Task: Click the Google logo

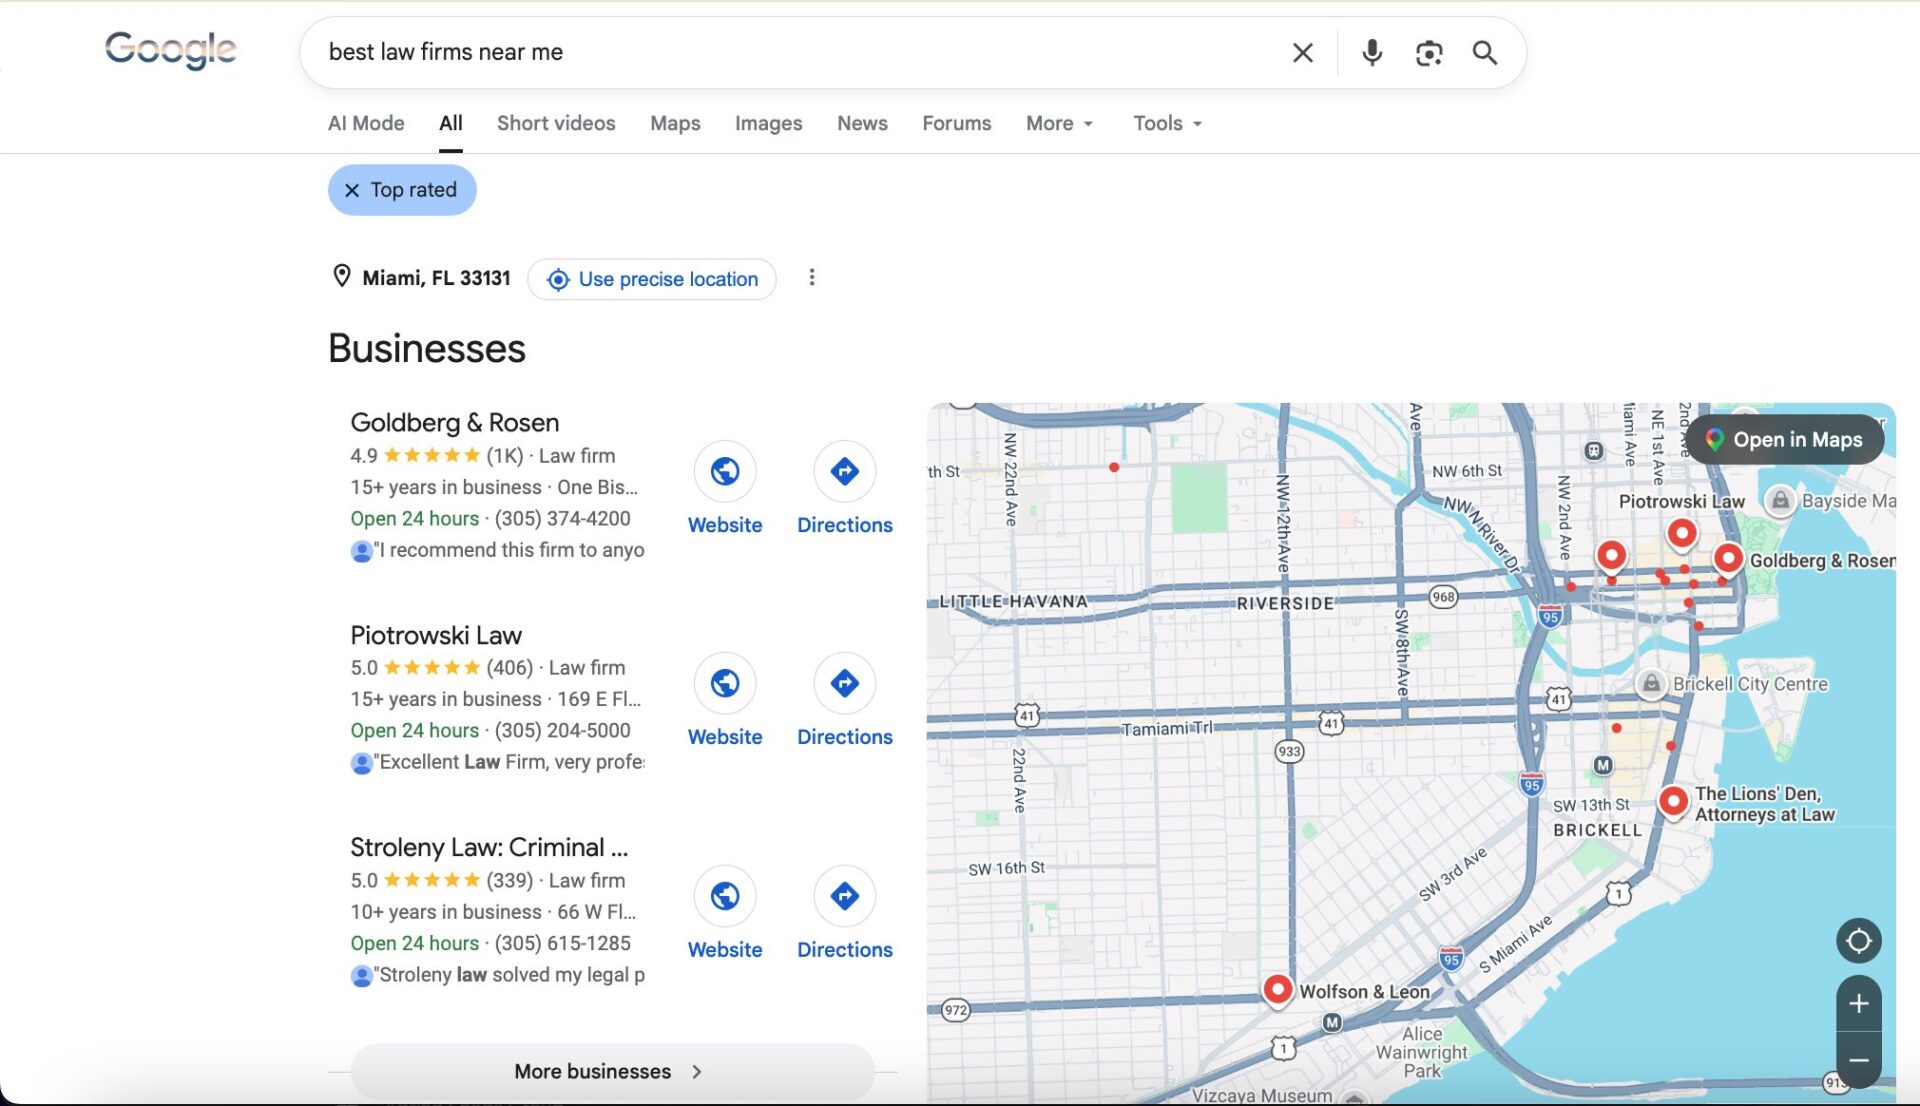Action: pyautogui.click(x=170, y=49)
